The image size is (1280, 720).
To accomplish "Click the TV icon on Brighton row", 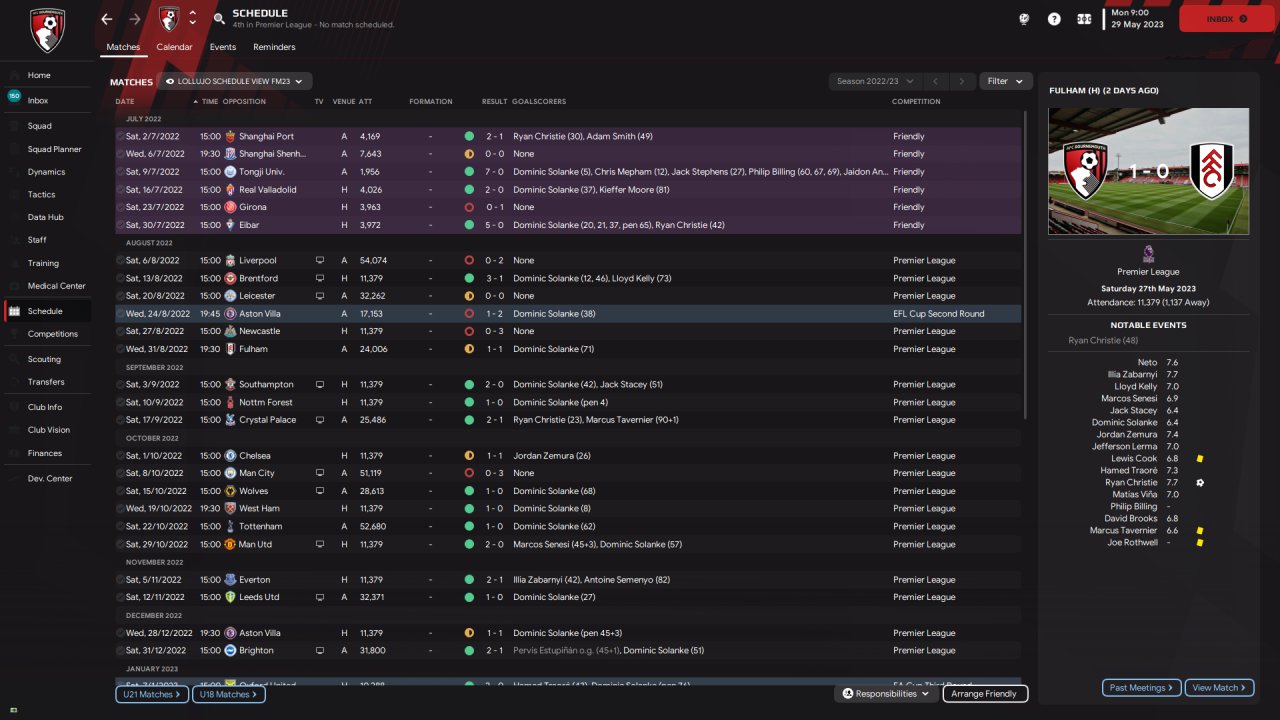I will [x=320, y=651].
